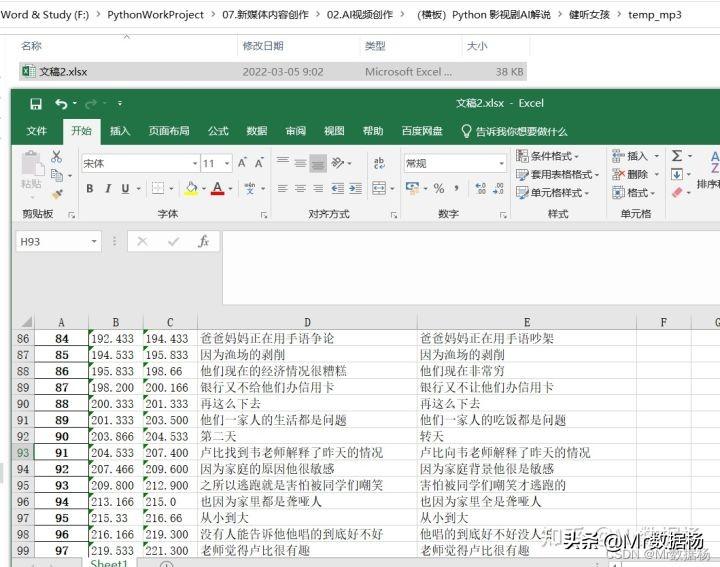This screenshot has width=720, height=567.
Task: Switch to the 视图 ribbon tab
Action: (x=334, y=131)
